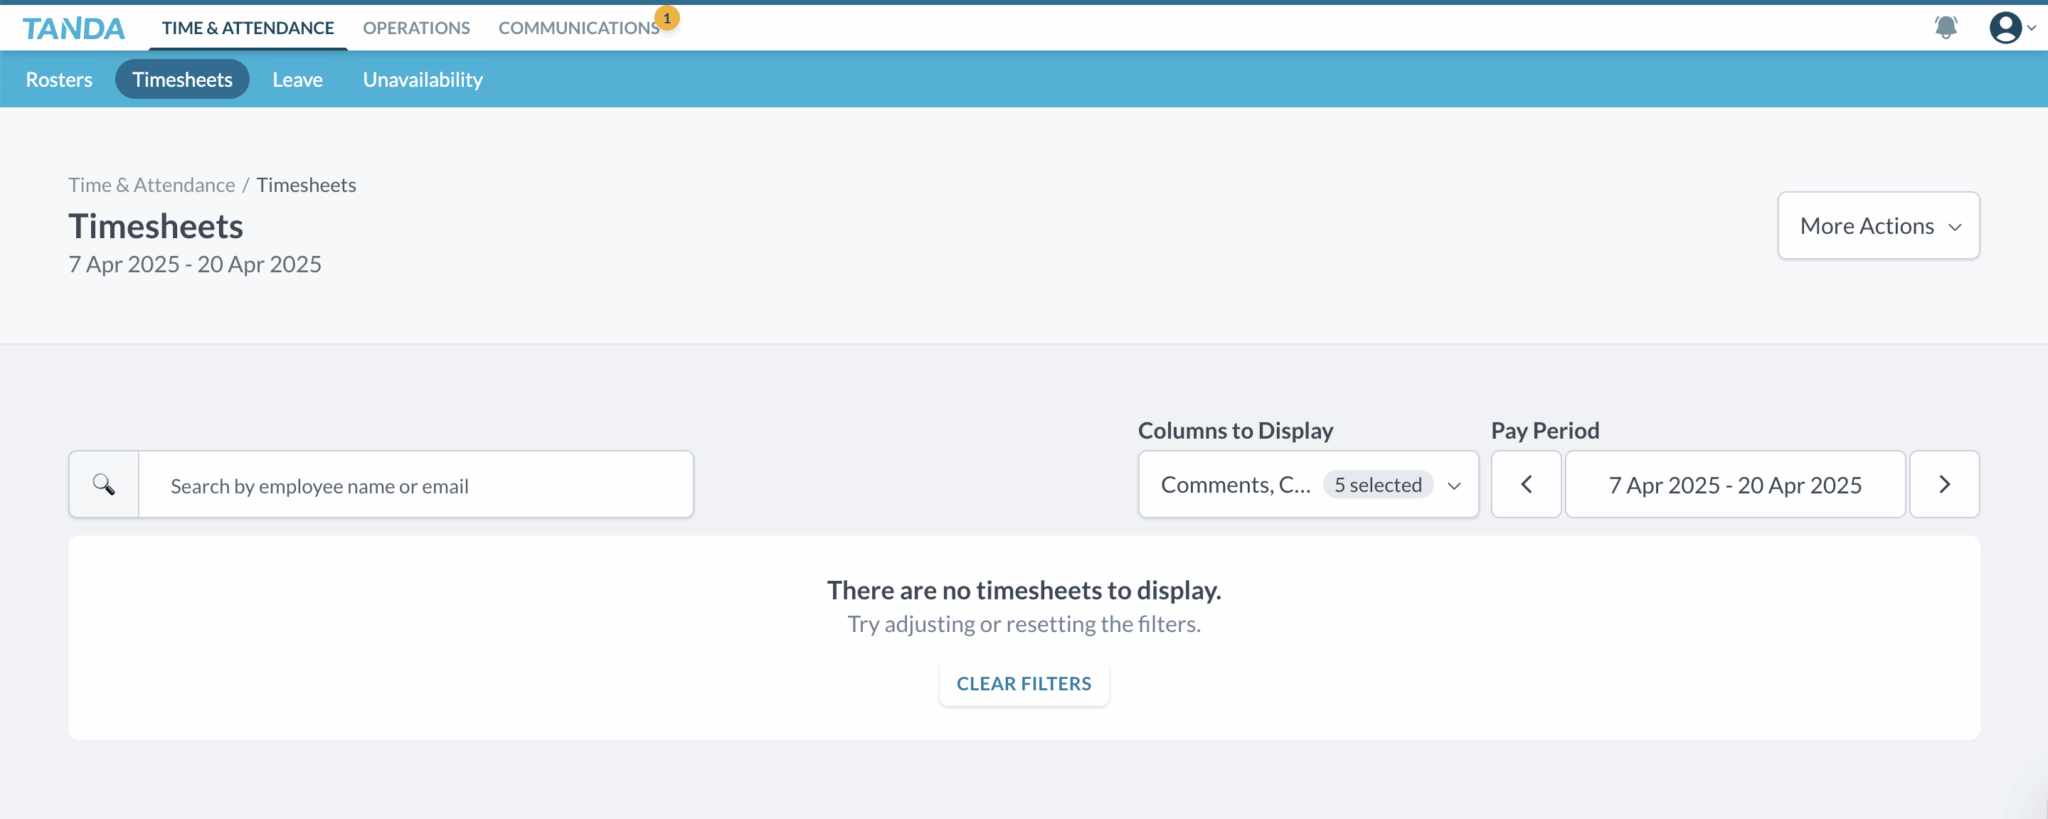Focus the employee name or email search field
The width and height of the screenshot is (2048, 819).
tap(415, 486)
